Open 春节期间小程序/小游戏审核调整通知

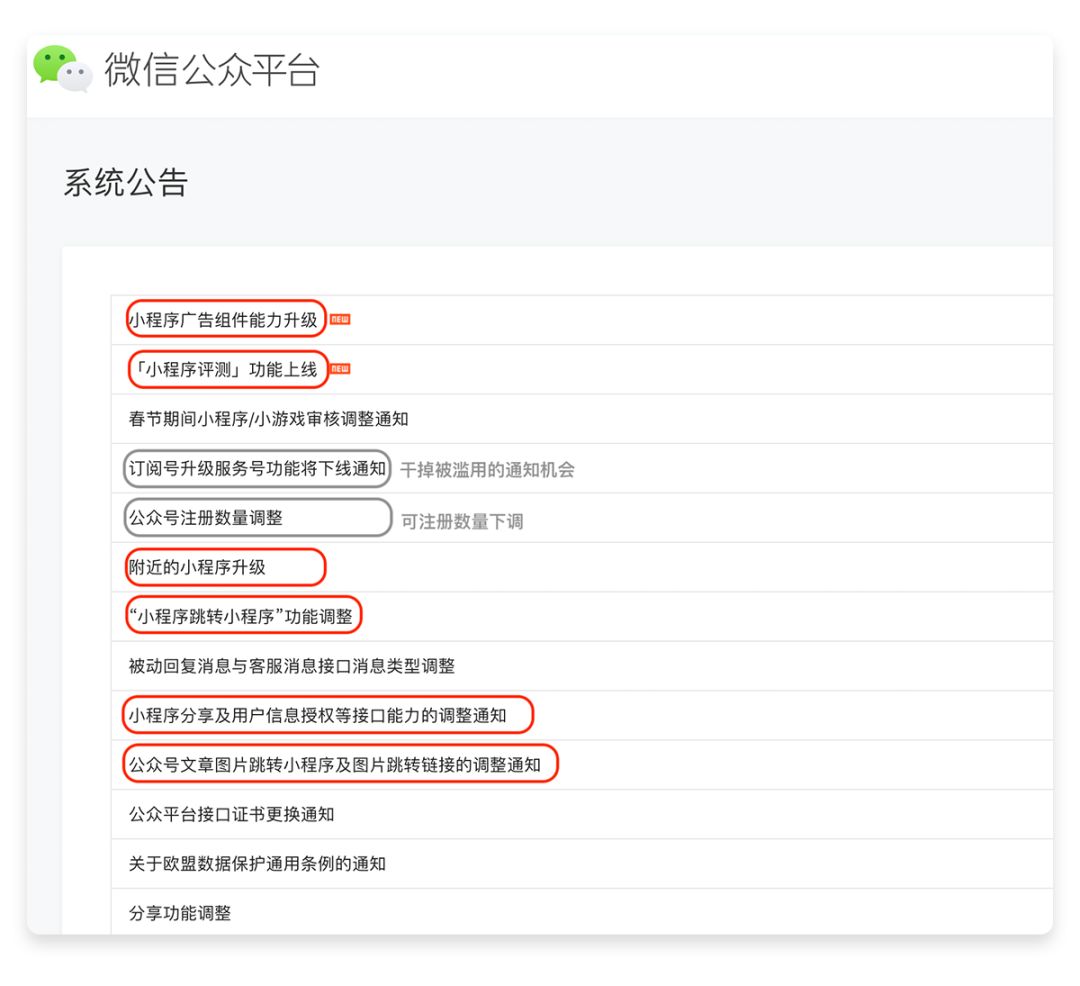pos(269,419)
